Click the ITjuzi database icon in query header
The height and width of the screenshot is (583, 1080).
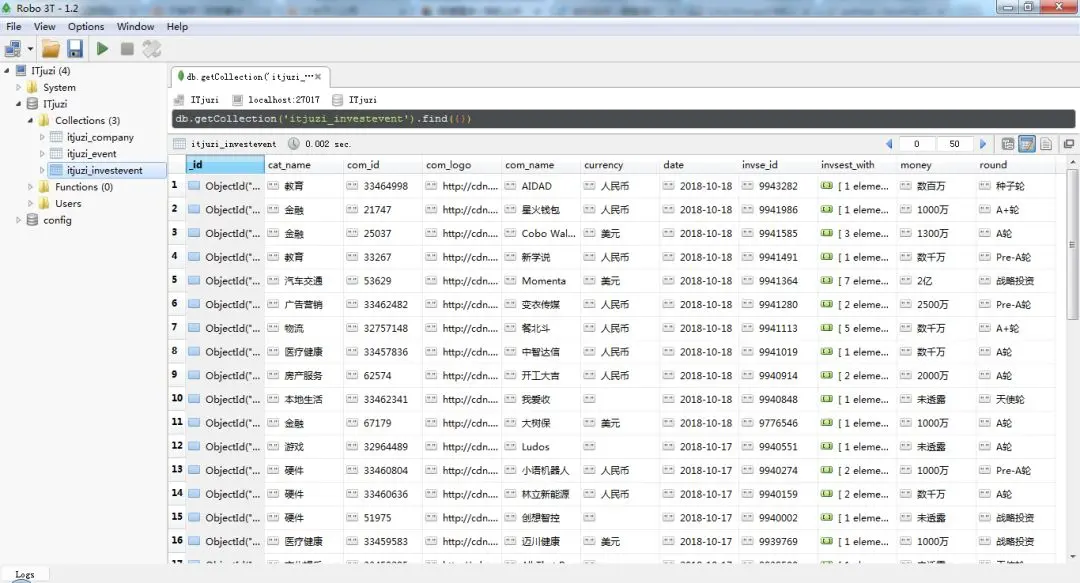(338, 100)
